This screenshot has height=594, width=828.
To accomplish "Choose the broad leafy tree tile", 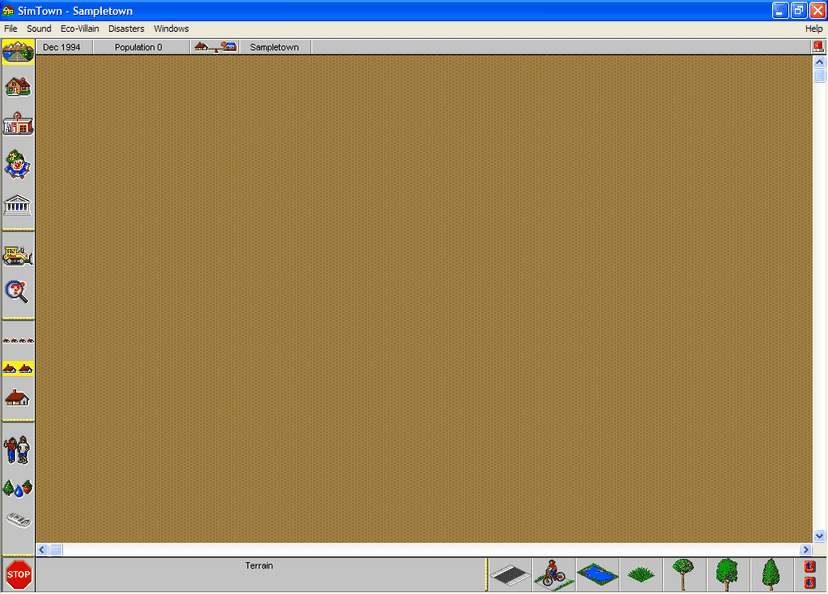I will (x=727, y=574).
